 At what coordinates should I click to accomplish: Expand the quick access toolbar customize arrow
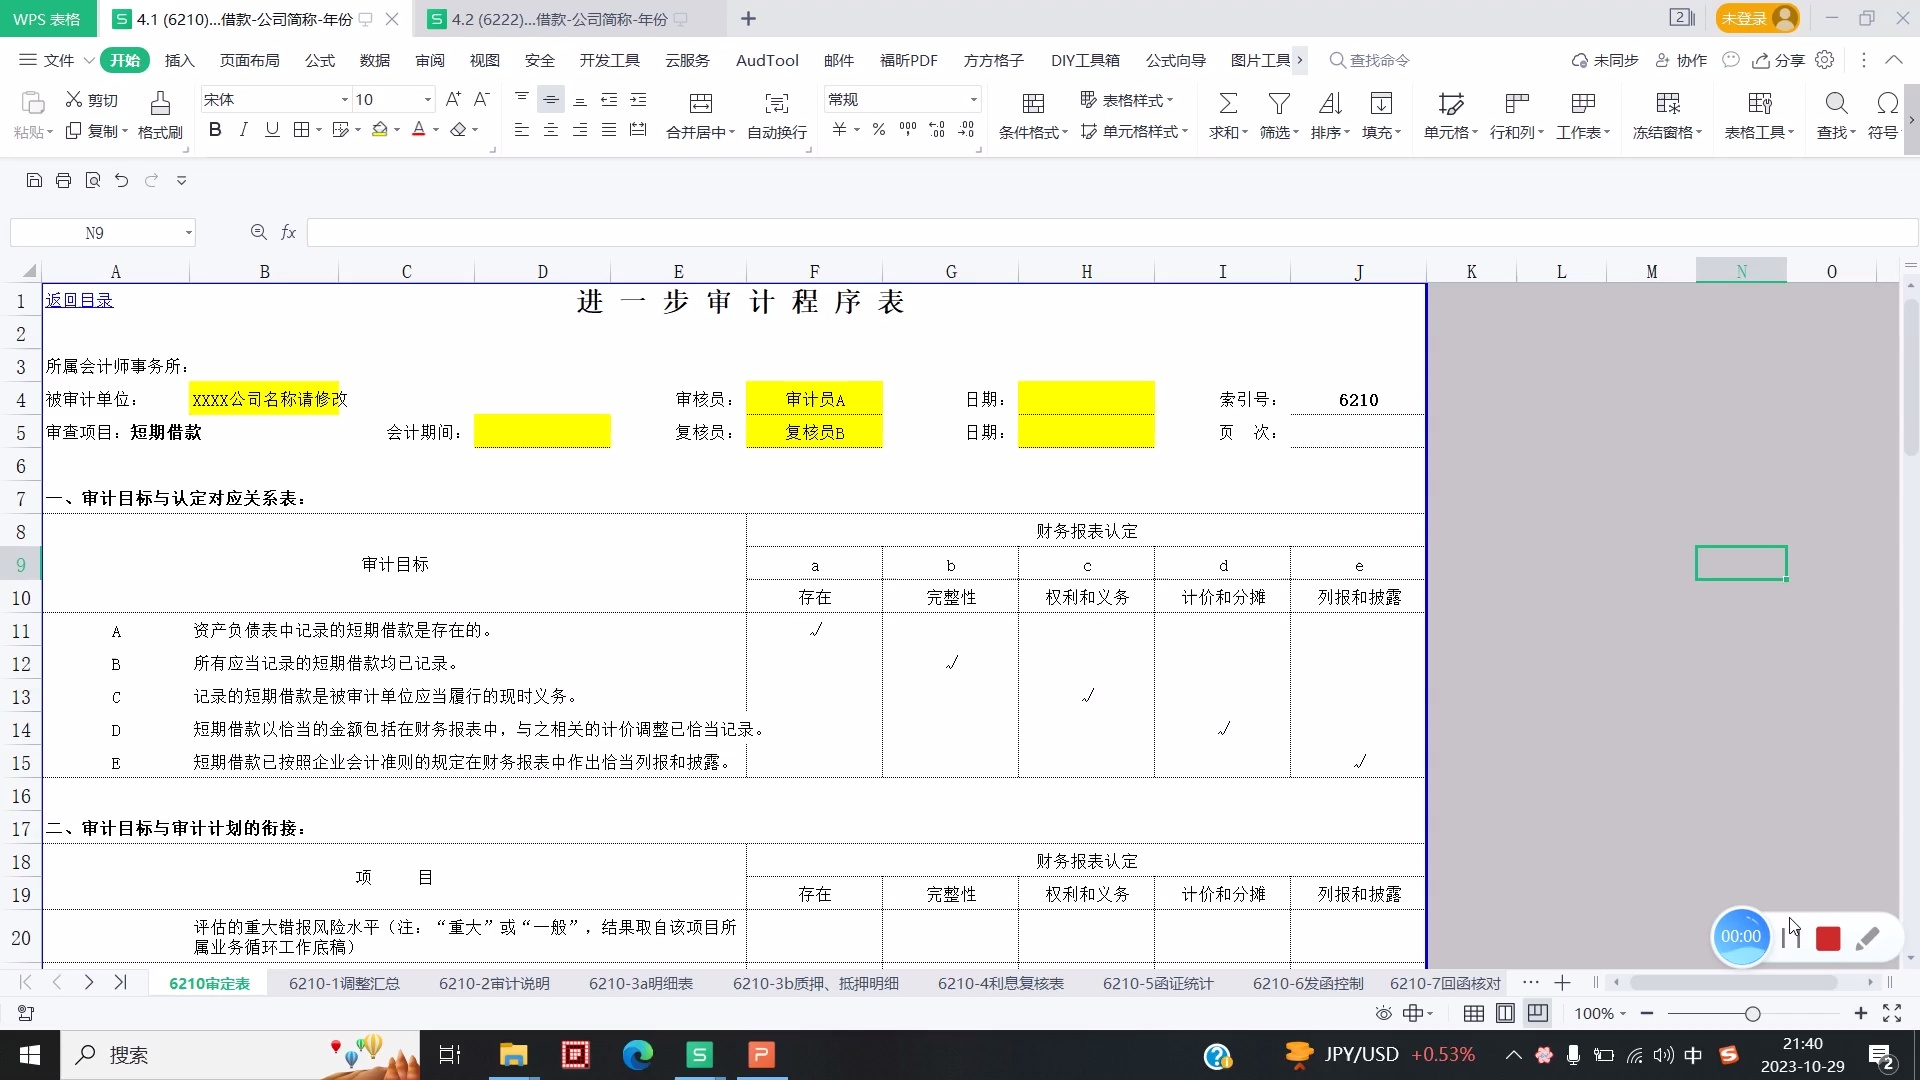[181, 180]
